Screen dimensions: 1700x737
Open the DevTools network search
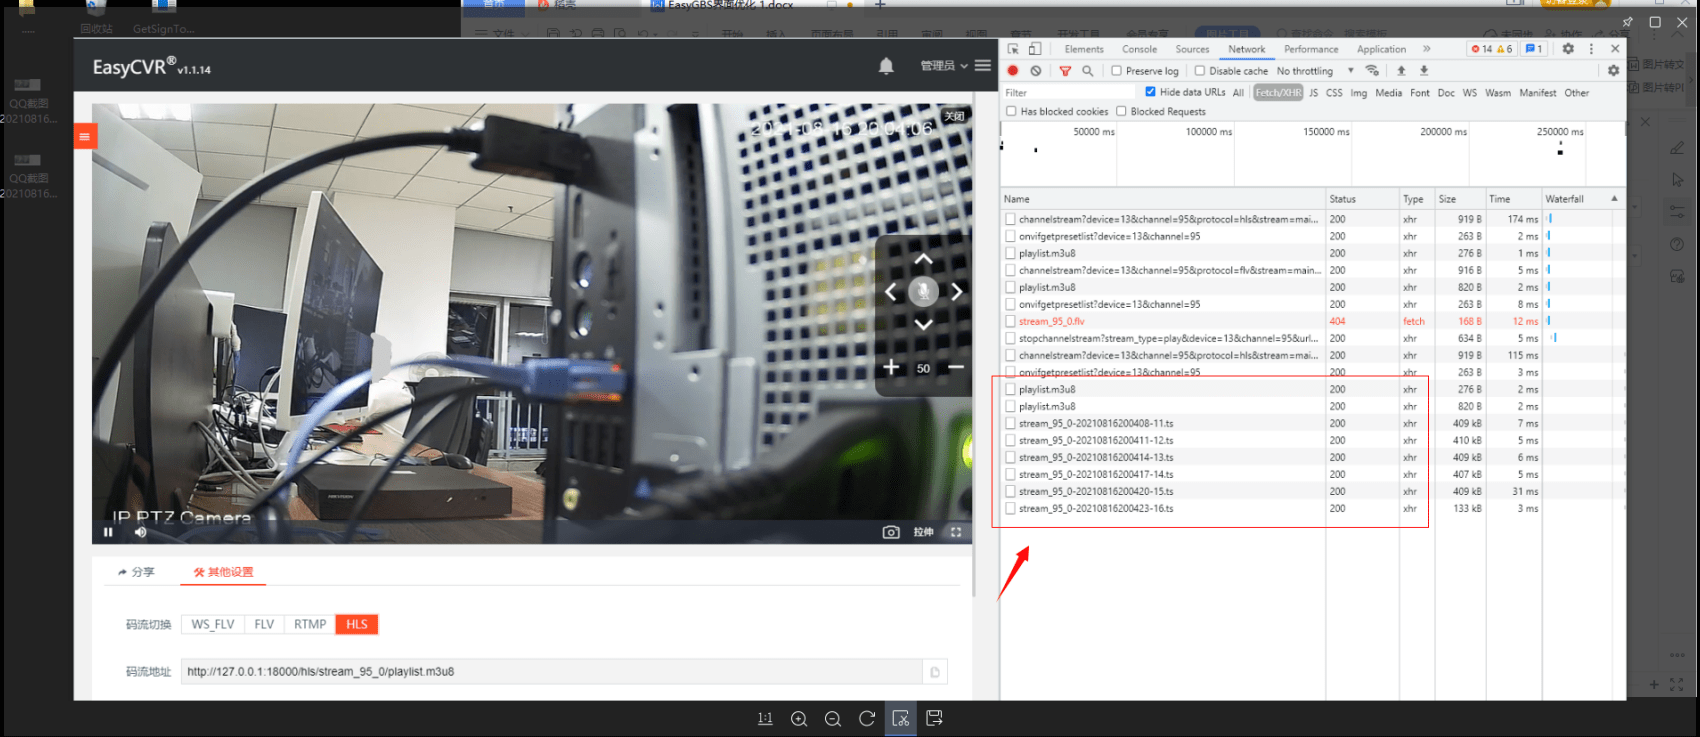(x=1088, y=71)
